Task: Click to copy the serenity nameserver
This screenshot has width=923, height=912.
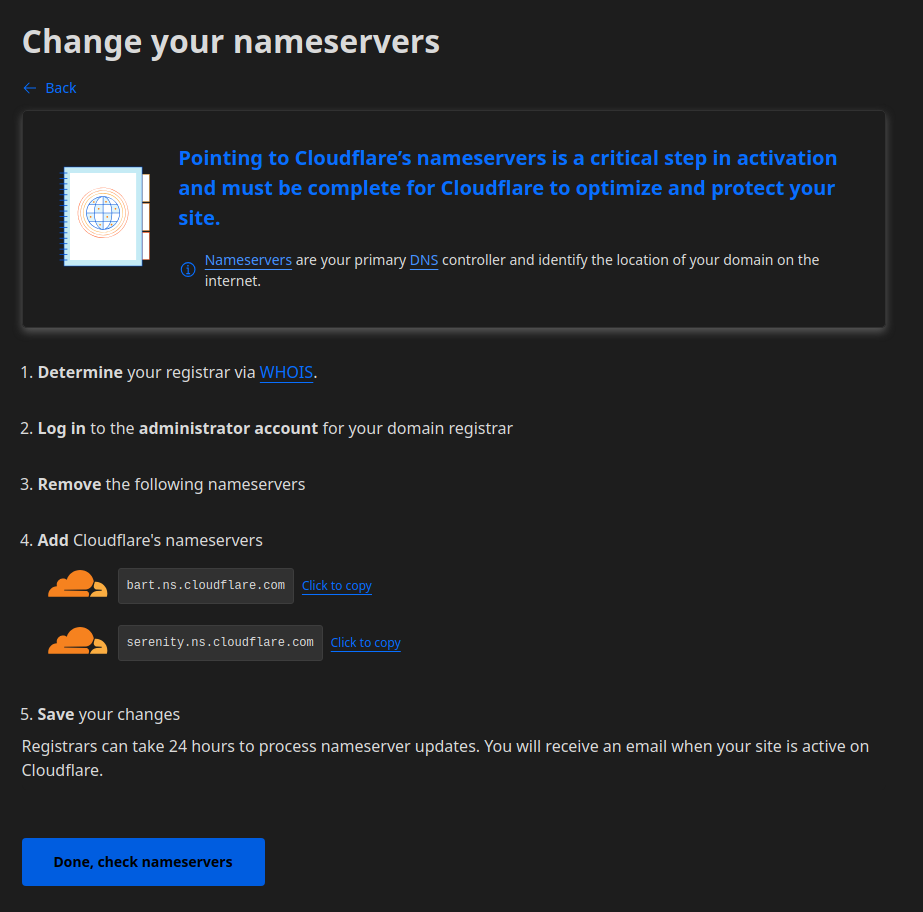Action: coord(366,643)
